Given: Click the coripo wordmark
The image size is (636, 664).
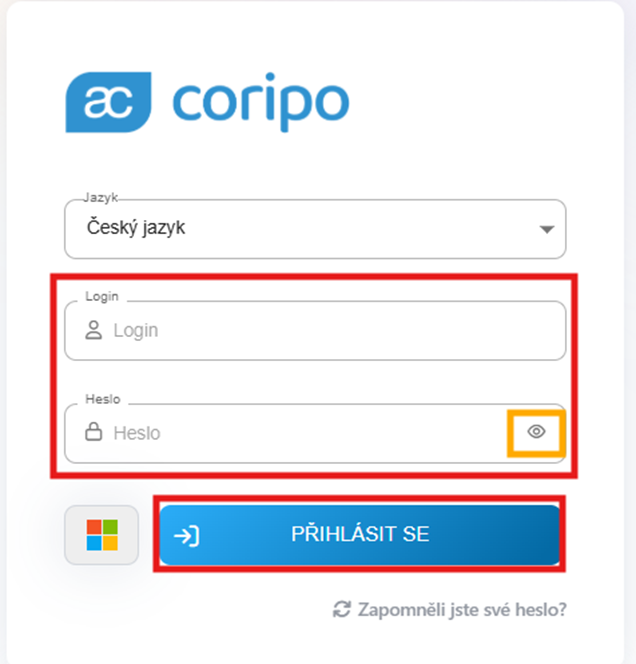Looking at the screenshot, I should tap(261, 102).
